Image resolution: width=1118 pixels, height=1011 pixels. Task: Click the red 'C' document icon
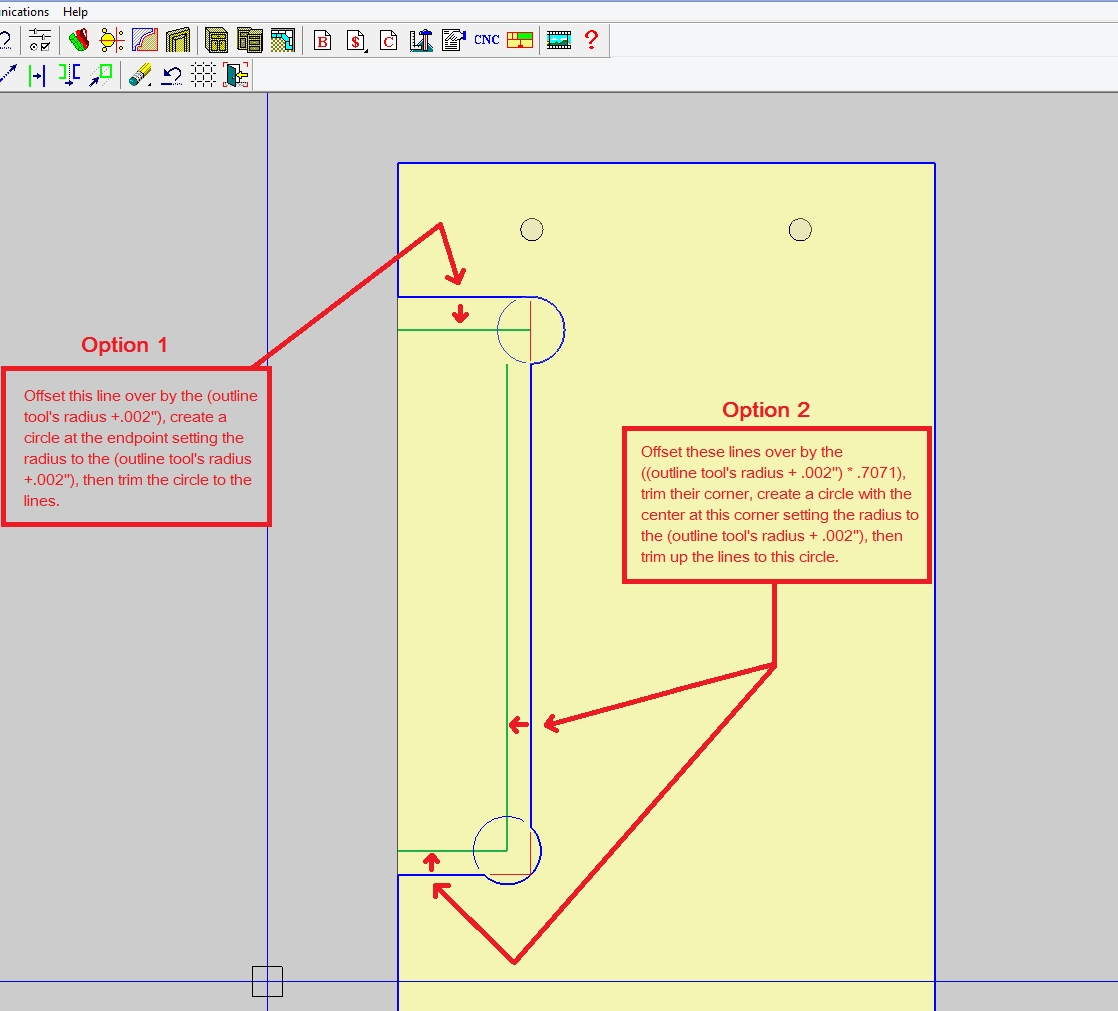coord(388,40)
